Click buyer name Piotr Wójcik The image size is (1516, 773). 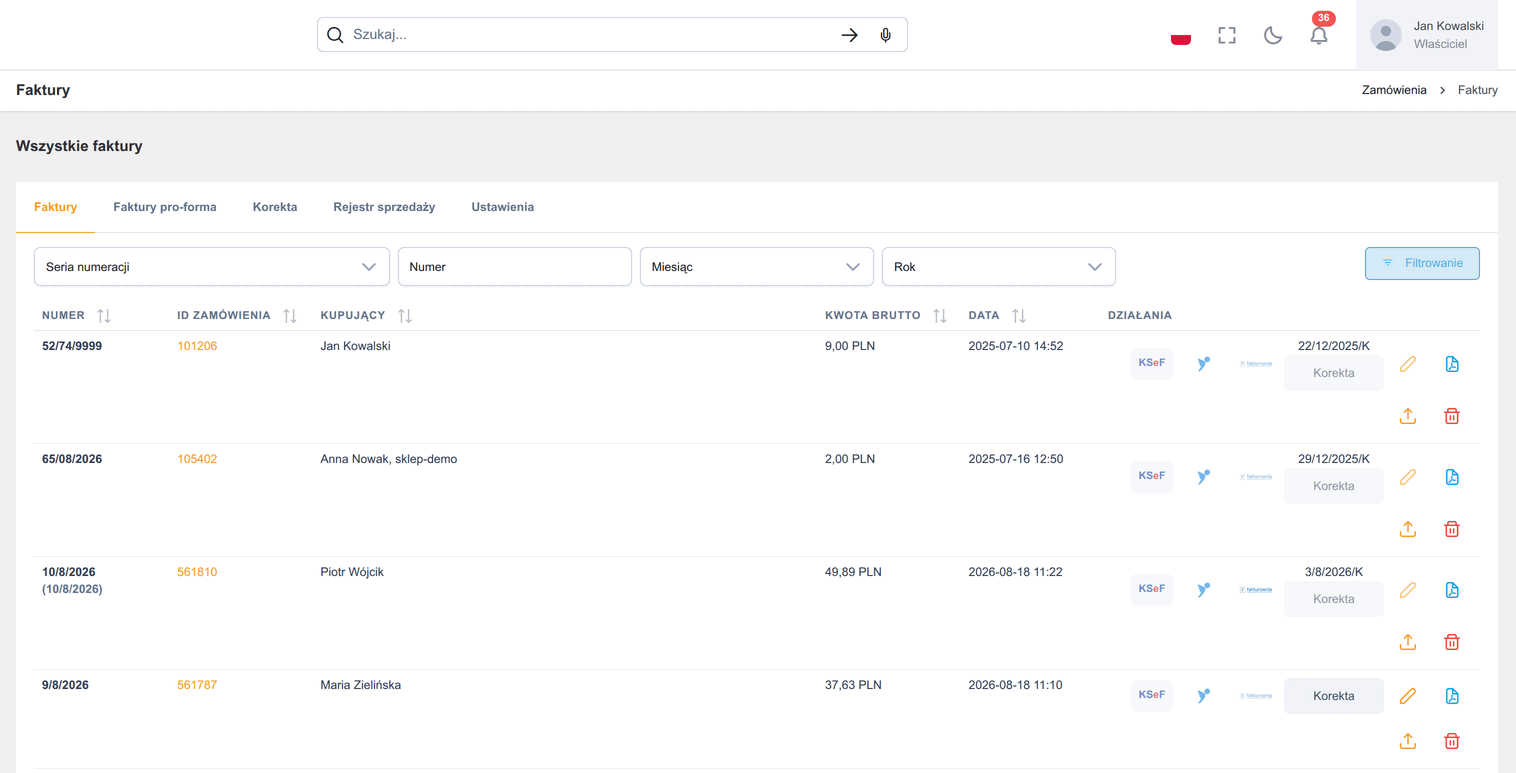352,572
